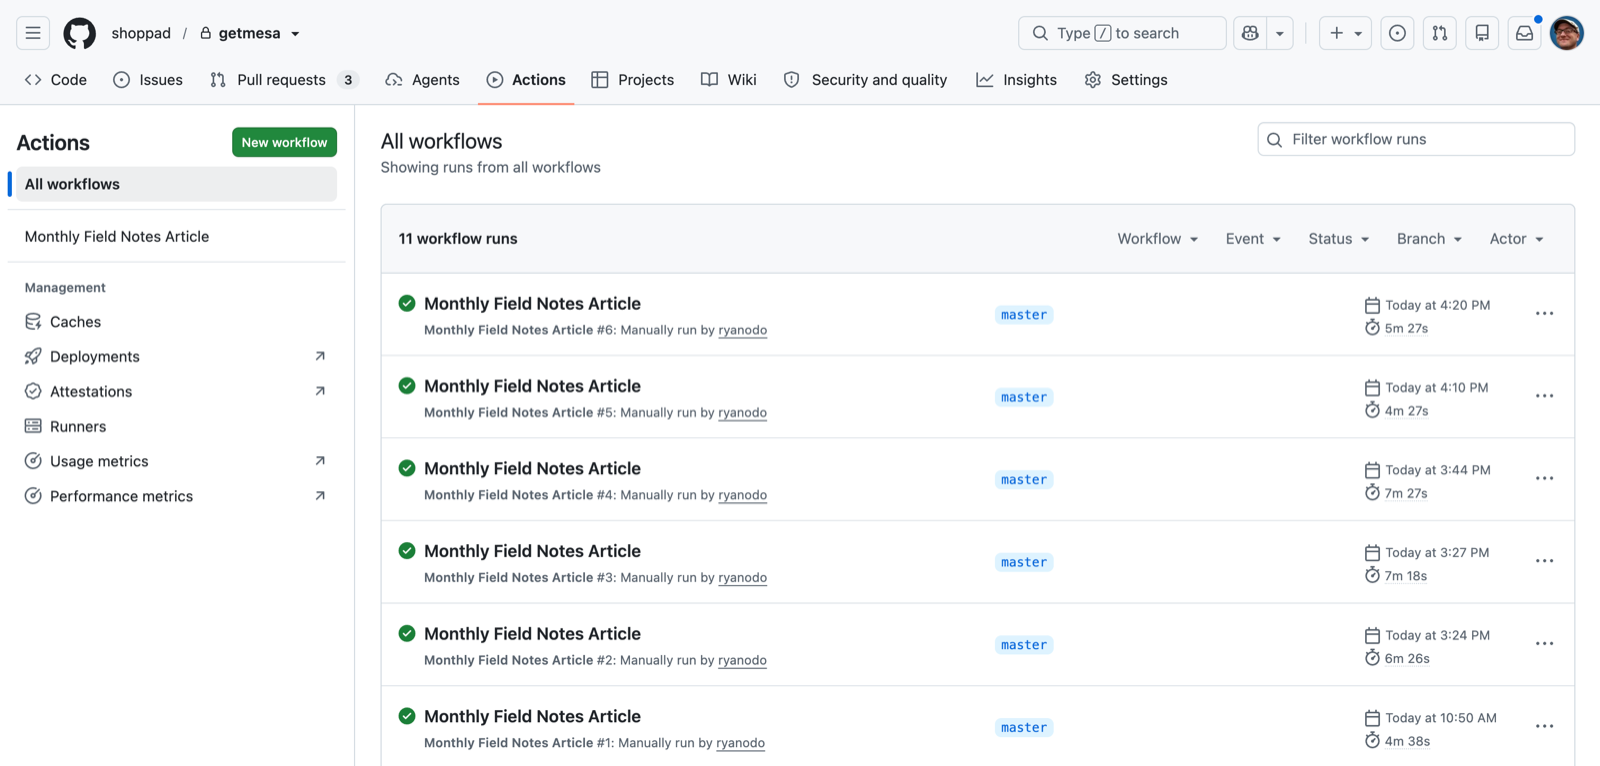The width and height of the screenshot is (1600, 766).
Task: Click success check icon for run #6
Action: 407,303
